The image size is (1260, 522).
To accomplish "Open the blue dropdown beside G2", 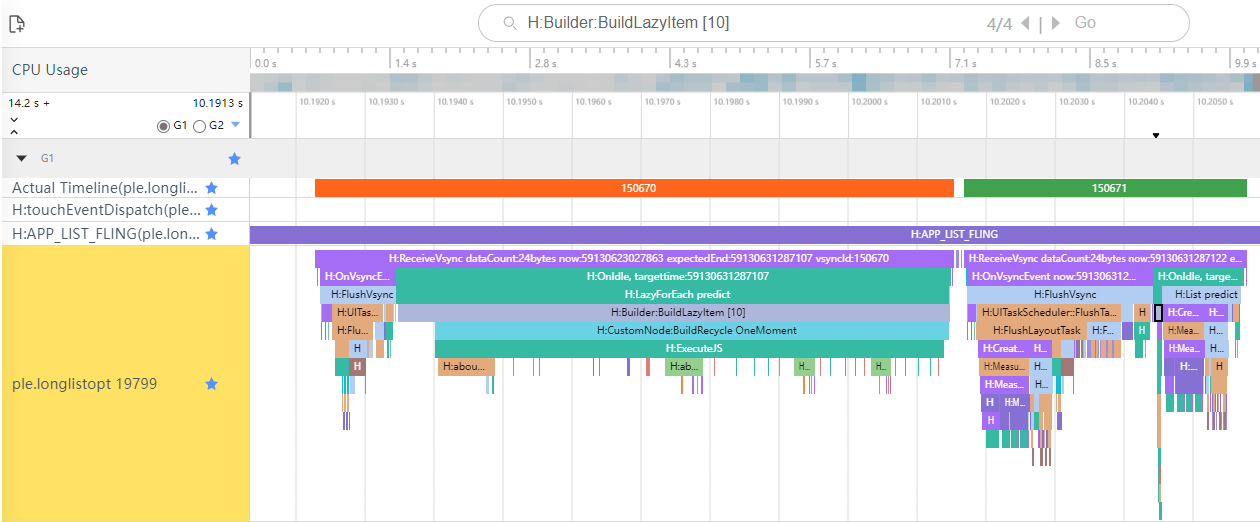I will click(x=236, y=125).
